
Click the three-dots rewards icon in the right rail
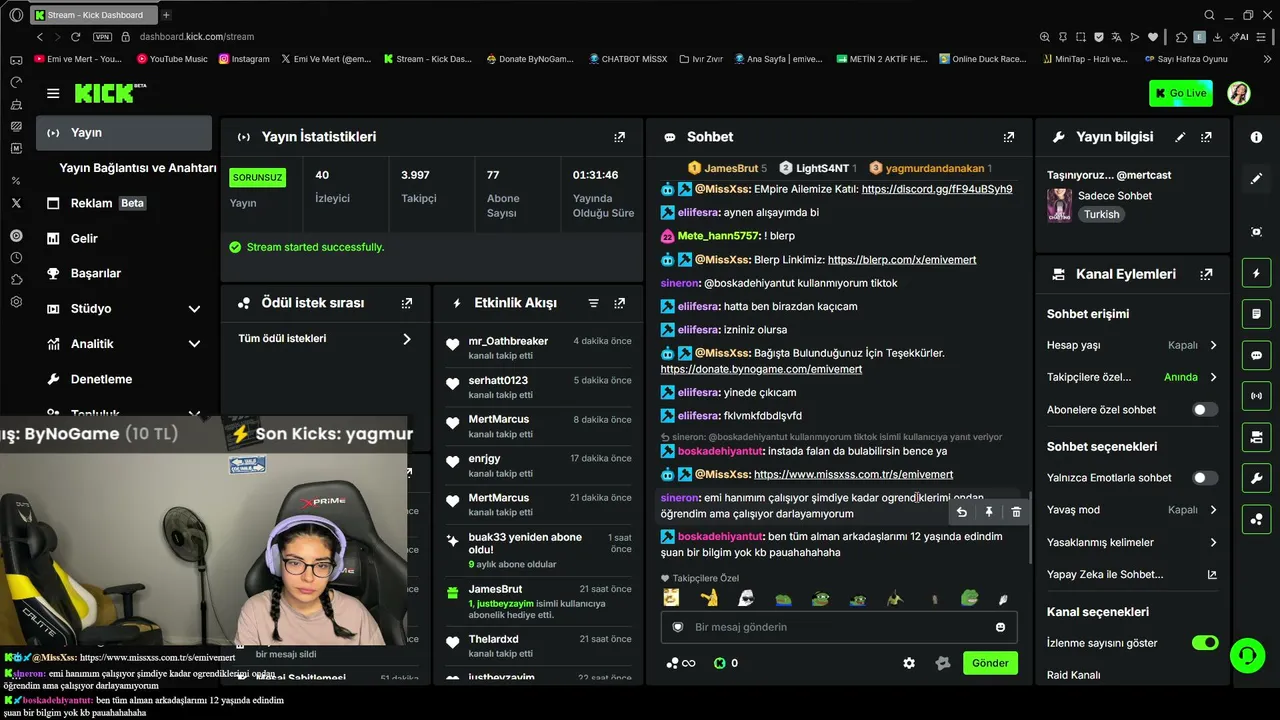(1257, 520)
